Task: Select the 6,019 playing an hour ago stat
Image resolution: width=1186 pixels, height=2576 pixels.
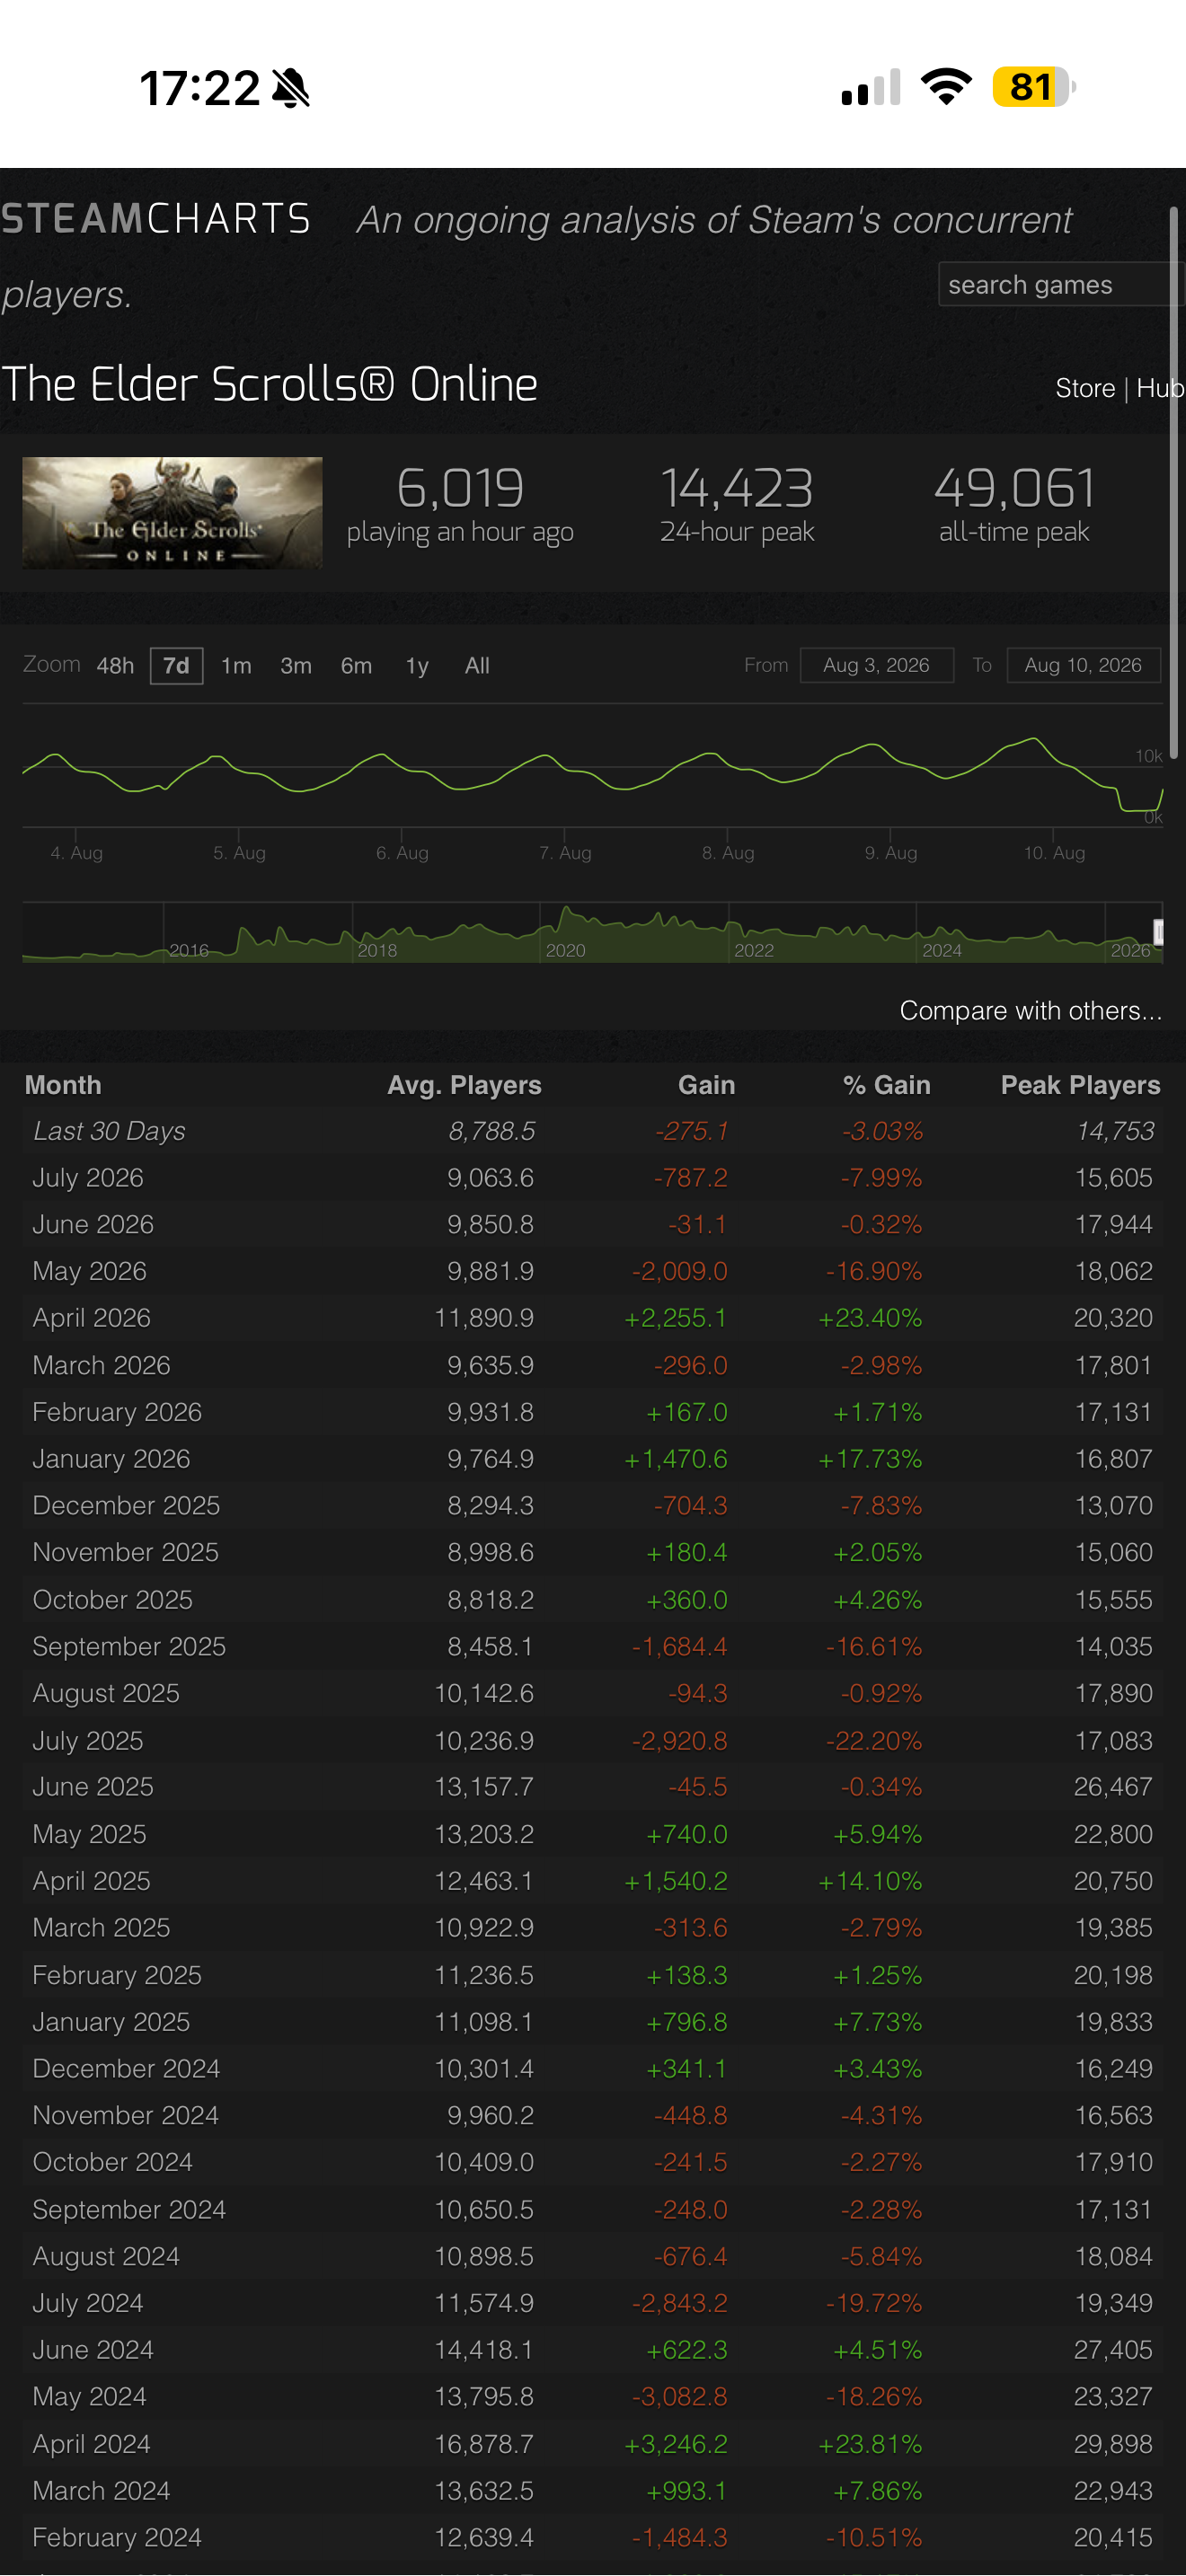Action: (x=460, y=505)
